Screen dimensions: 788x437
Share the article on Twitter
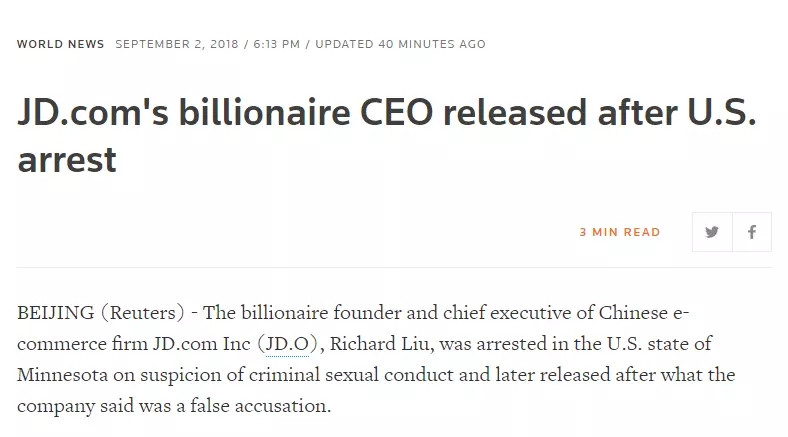coord(712,232)
